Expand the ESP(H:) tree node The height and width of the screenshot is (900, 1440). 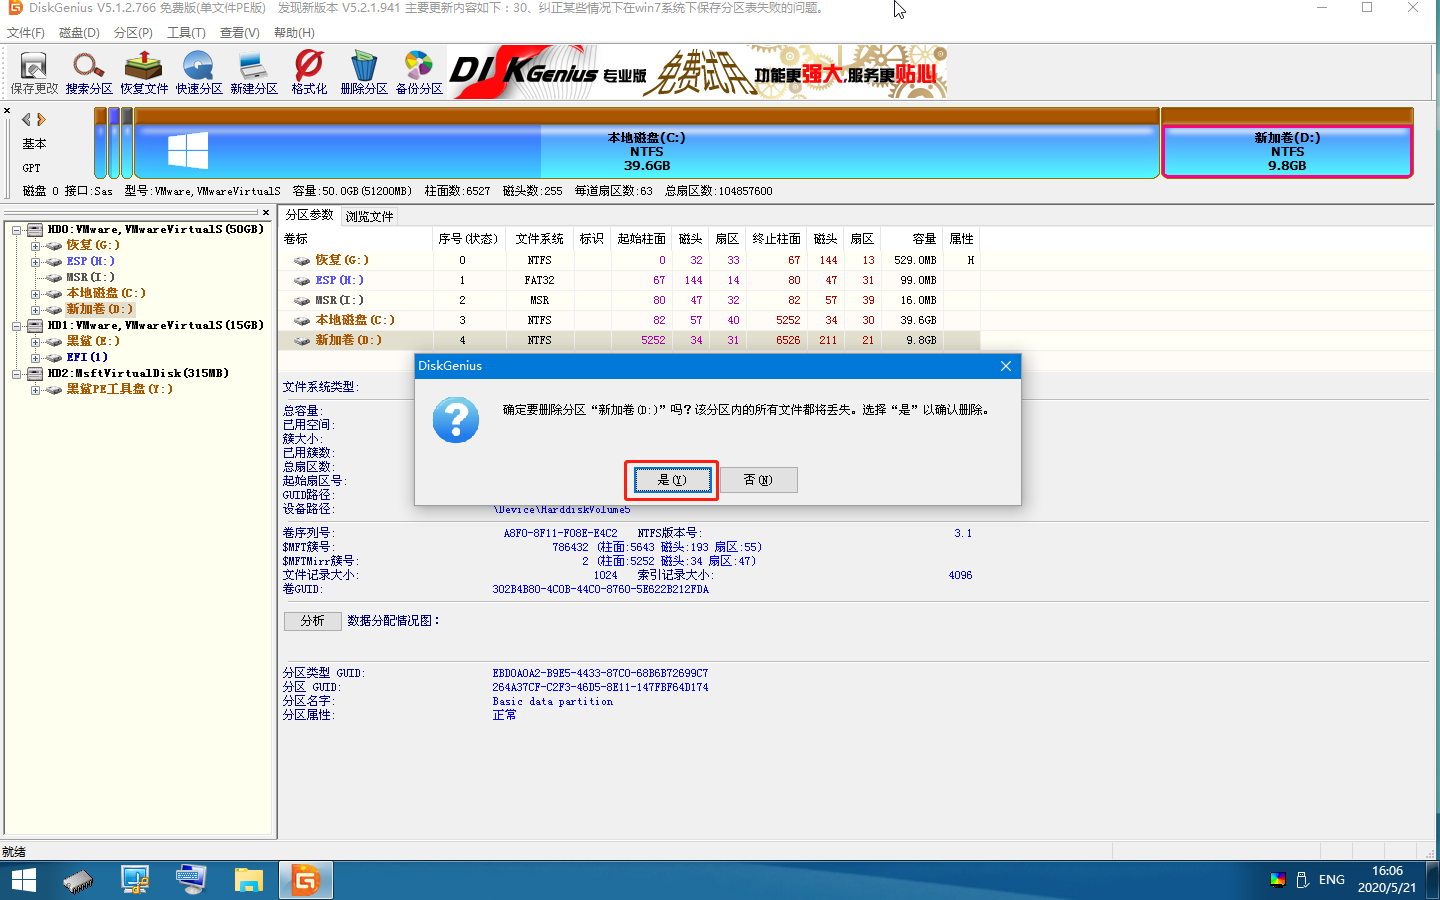coord(35,262)
